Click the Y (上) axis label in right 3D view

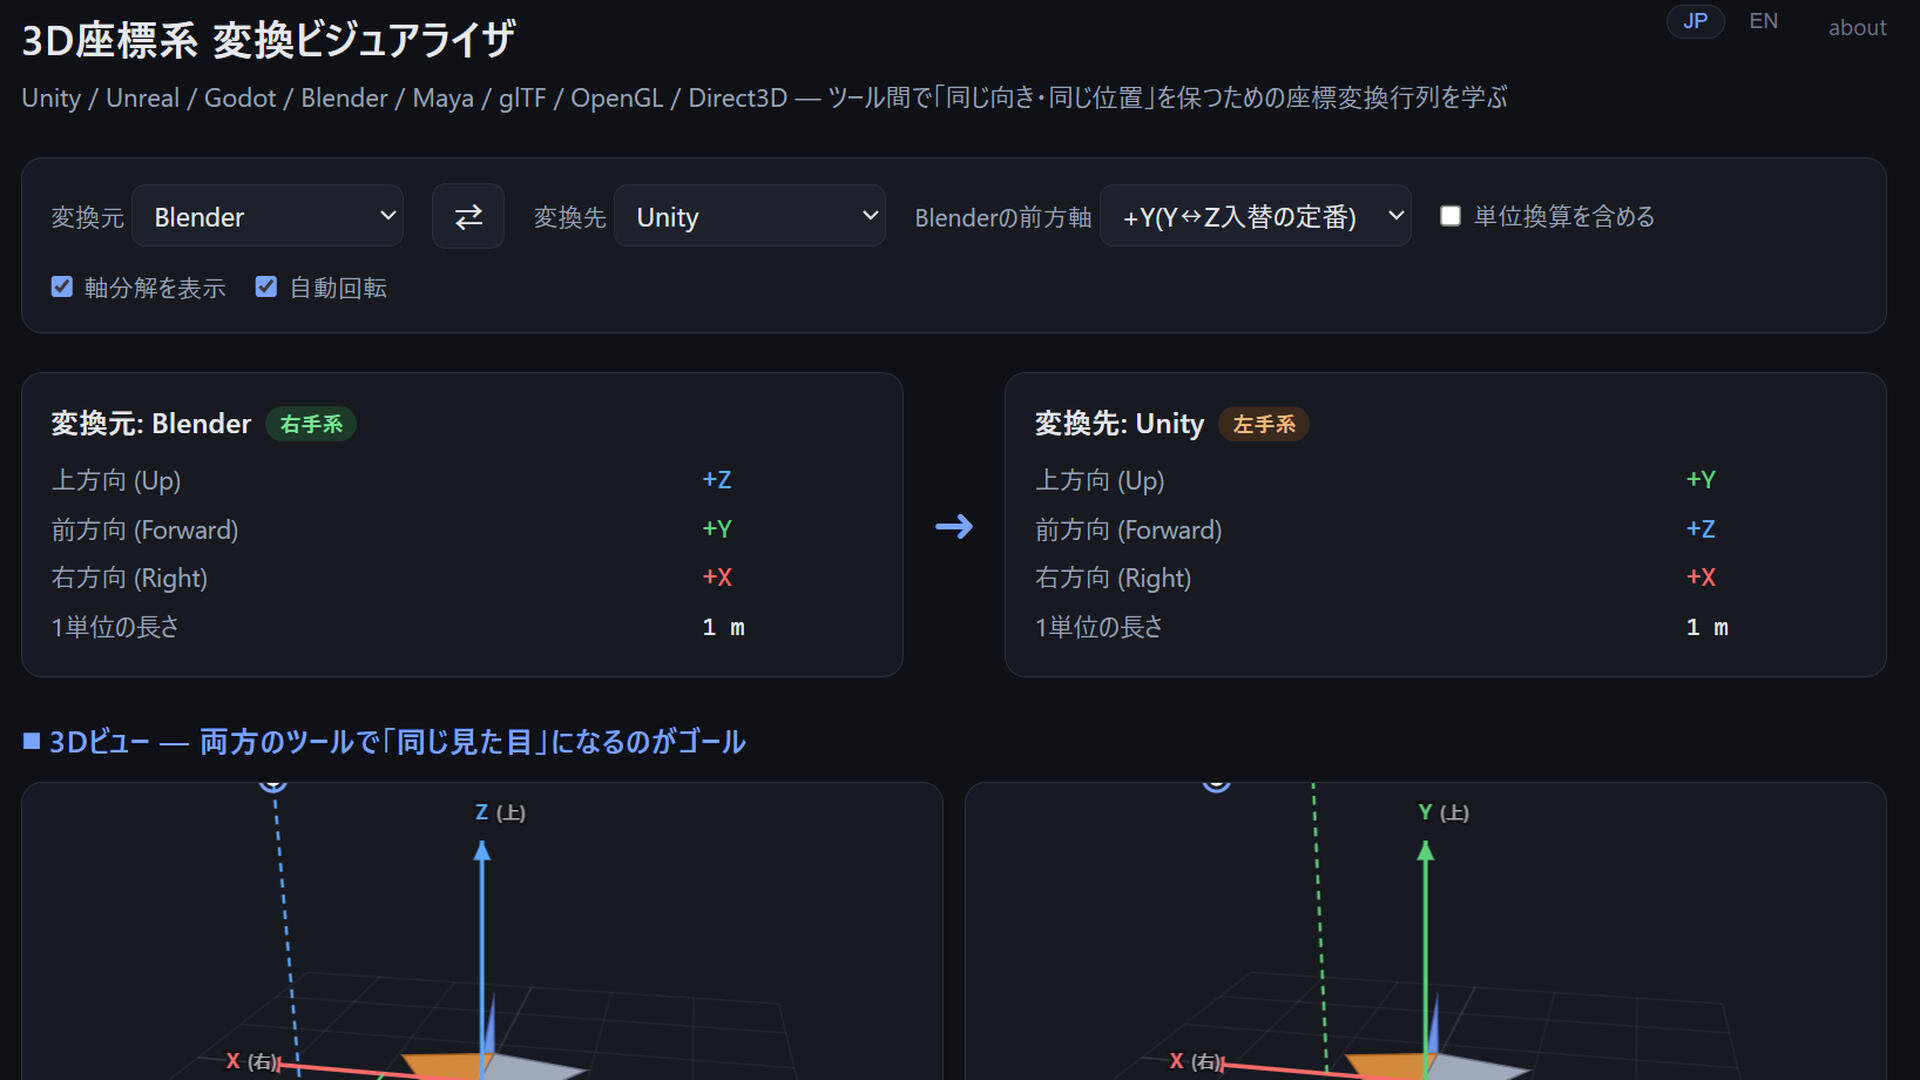point(1443,813)
